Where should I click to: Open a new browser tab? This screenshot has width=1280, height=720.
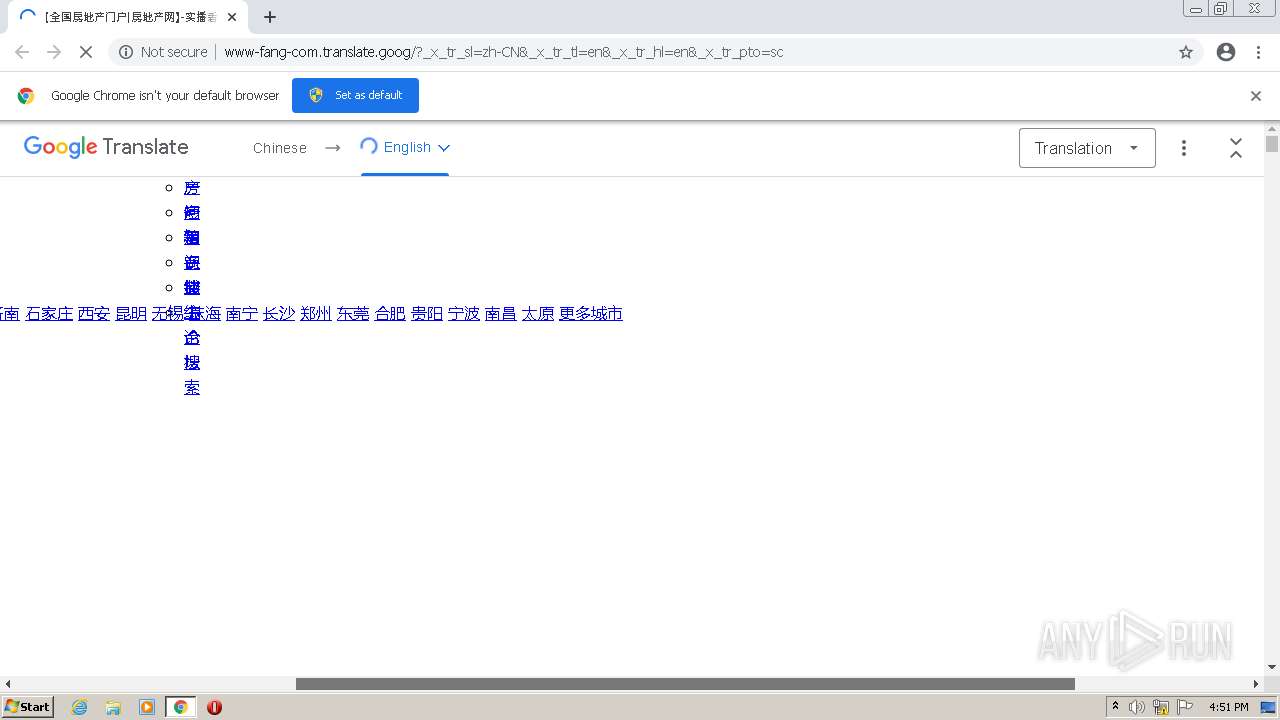[270, 17]
